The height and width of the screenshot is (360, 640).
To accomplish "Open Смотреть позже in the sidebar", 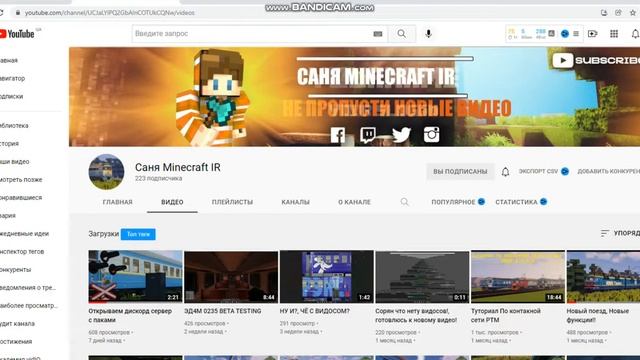I will point(21,180).
